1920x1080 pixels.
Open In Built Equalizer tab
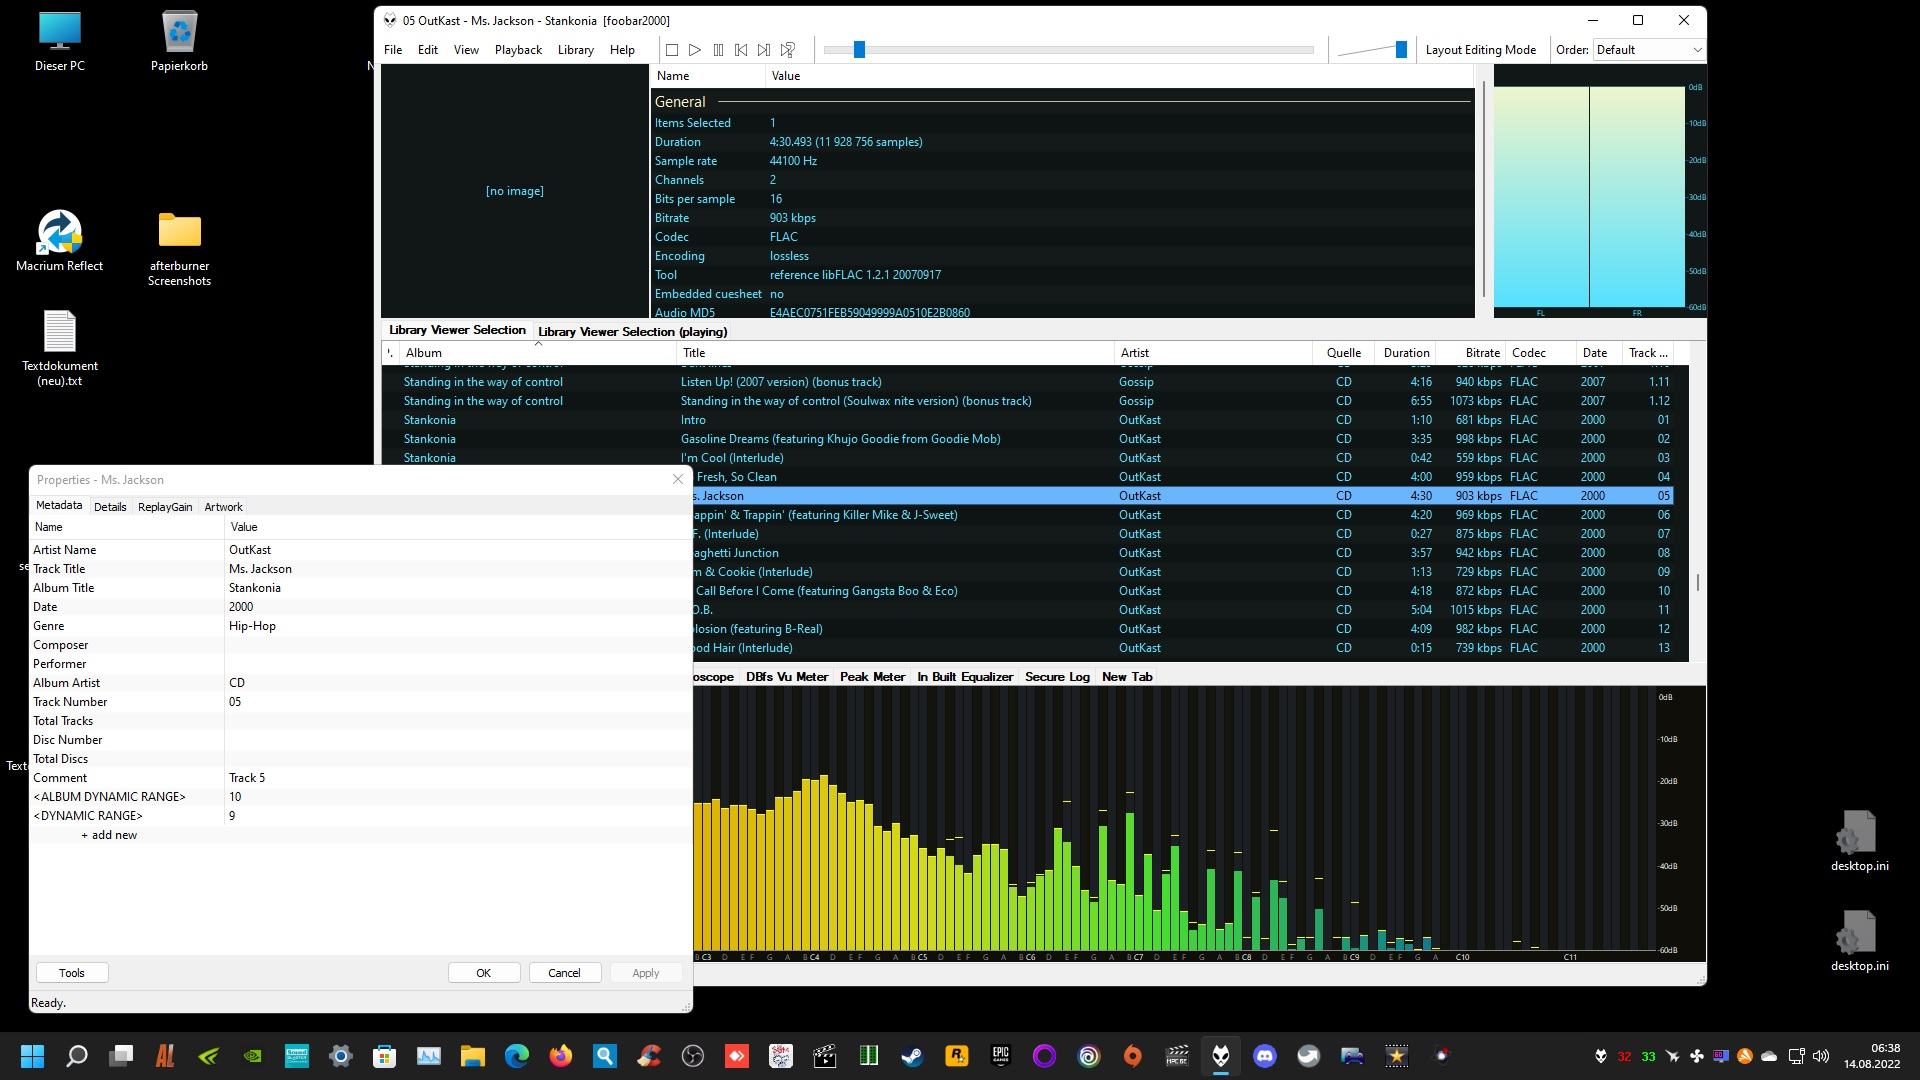tap(965, 677)
